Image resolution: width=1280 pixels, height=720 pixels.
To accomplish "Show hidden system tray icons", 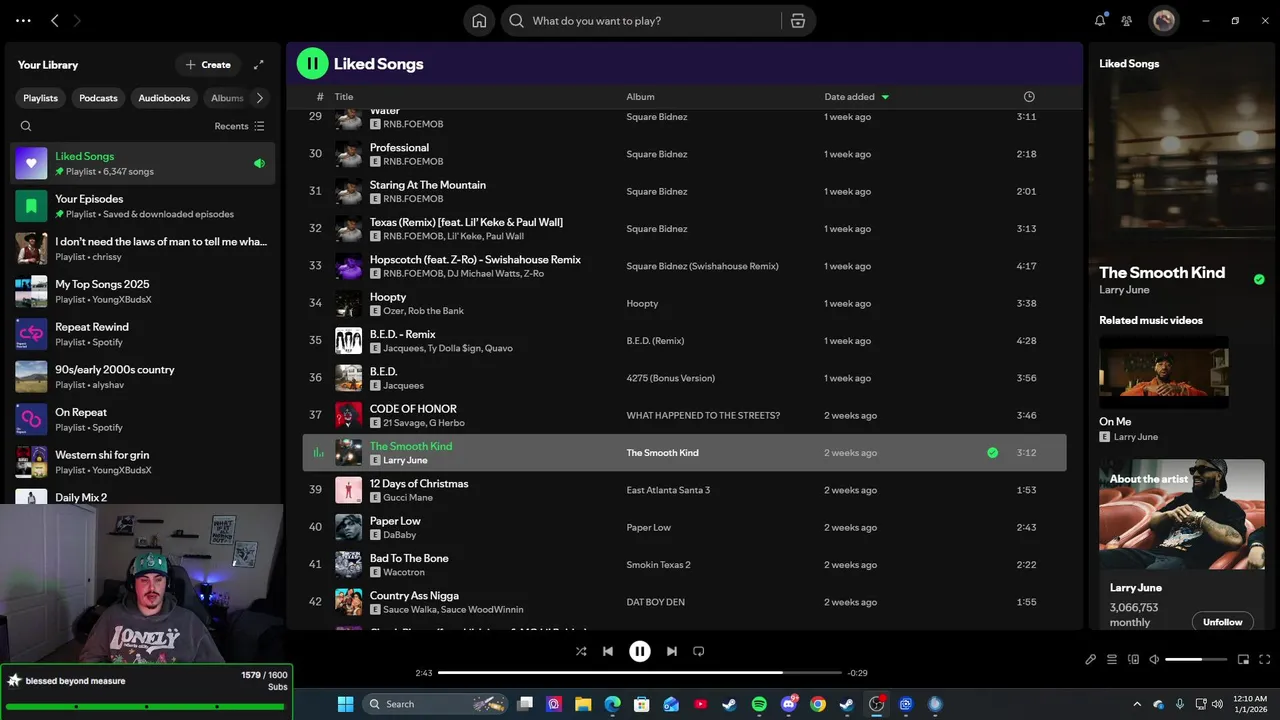I will coord(1136,704).
